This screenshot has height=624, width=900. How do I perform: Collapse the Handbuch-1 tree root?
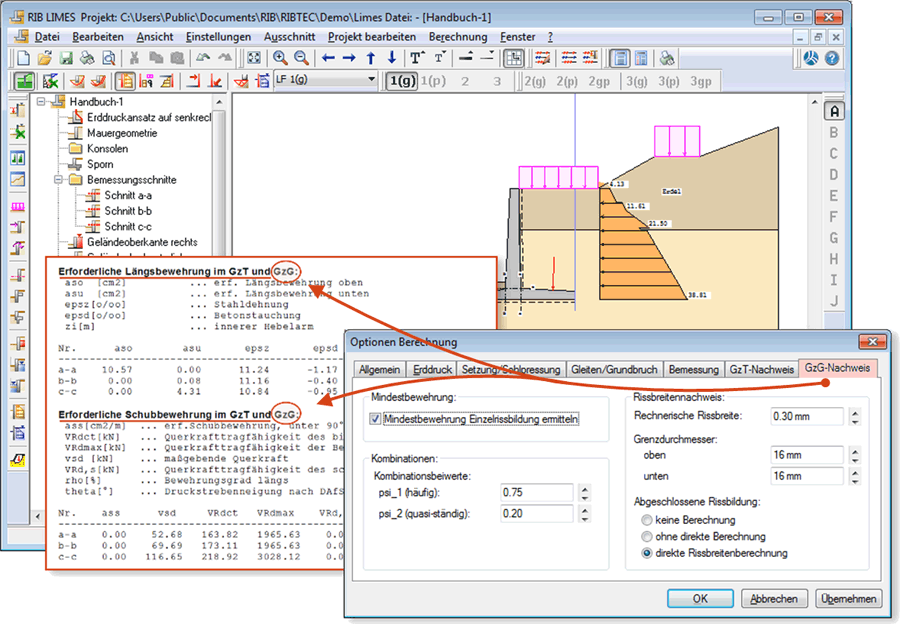41,102
